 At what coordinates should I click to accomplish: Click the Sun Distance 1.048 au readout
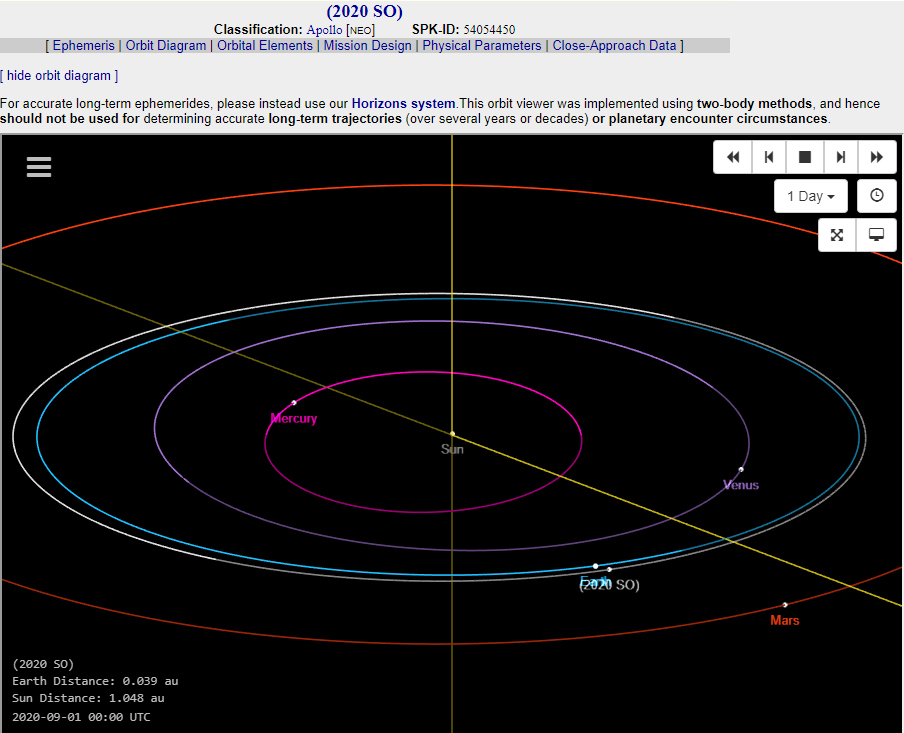pos(88,698)
